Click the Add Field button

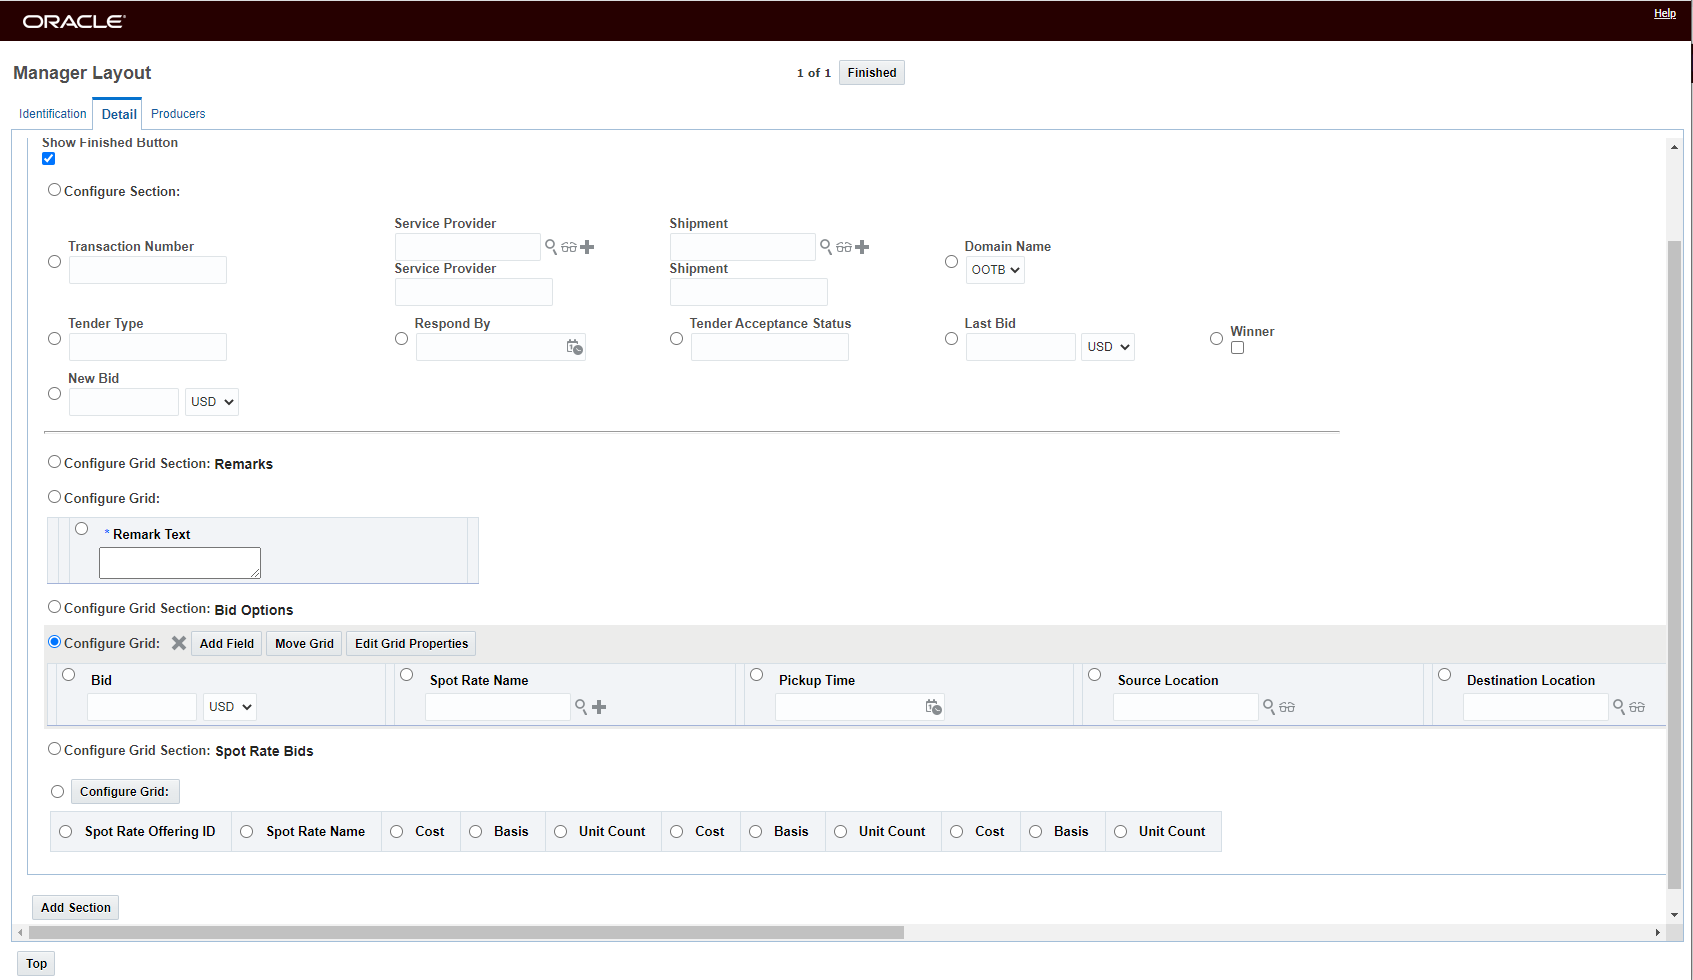(x=227, y=644)
